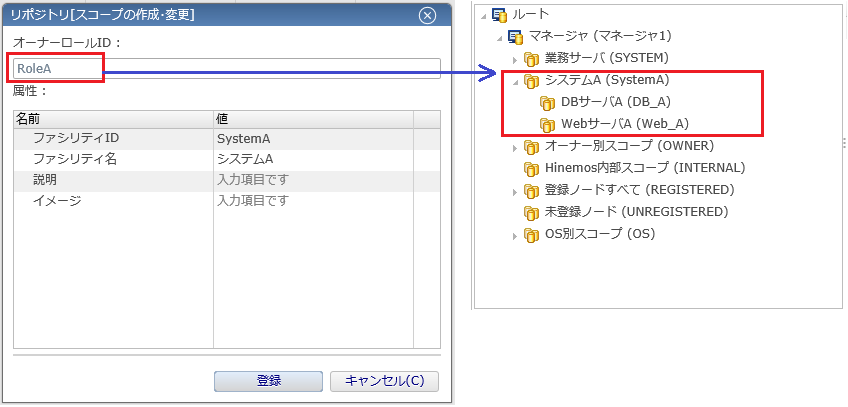Click the OS別スコープ icon
Screen dimensions: 848x407
(x=532, y=236)
